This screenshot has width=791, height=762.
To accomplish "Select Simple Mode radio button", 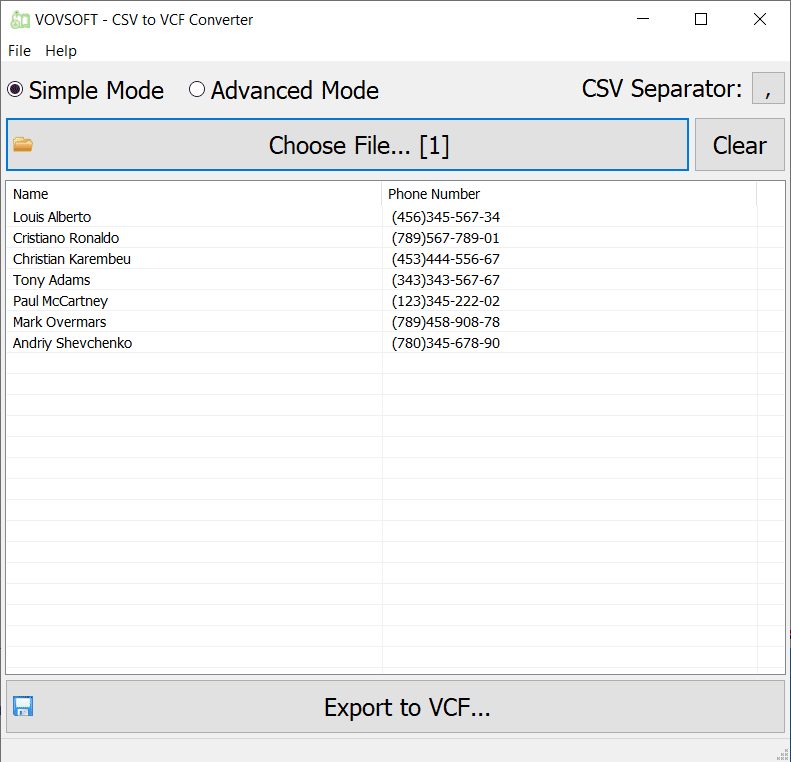I will click(15, 90).
